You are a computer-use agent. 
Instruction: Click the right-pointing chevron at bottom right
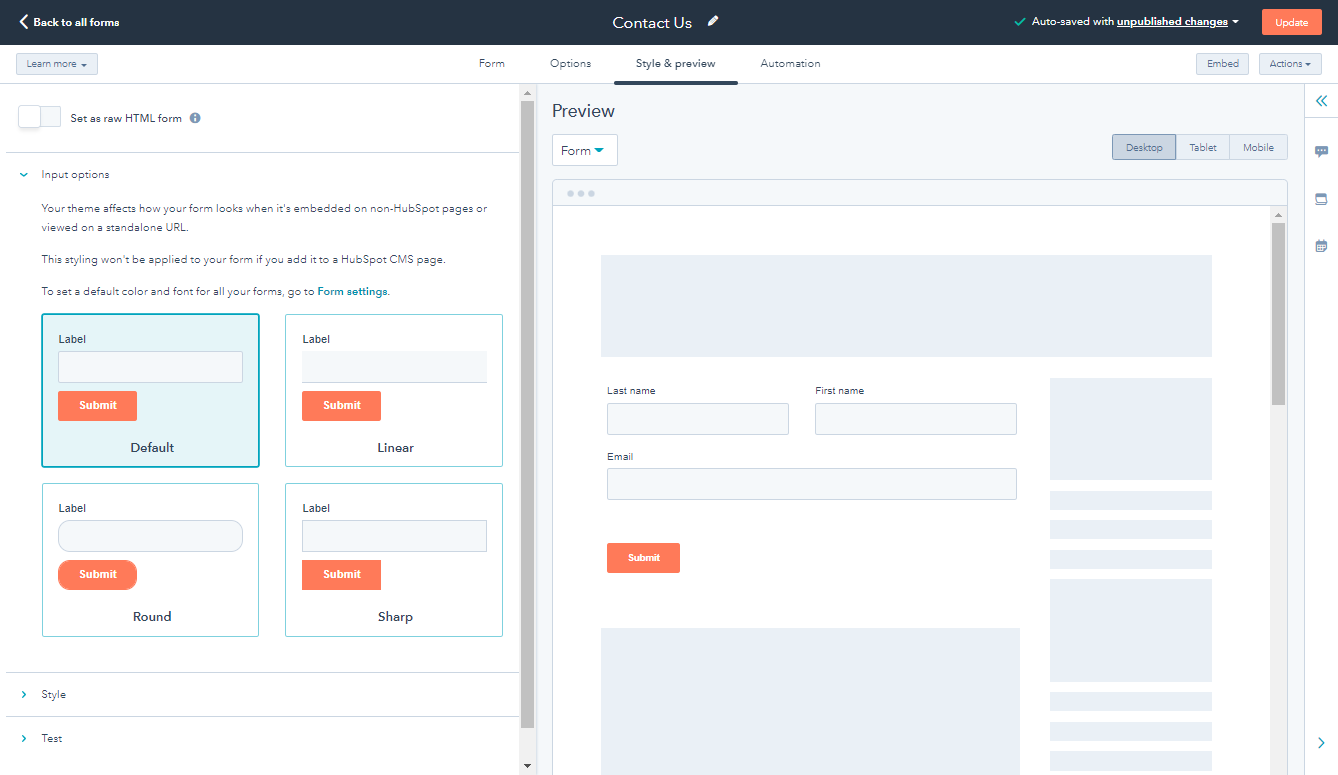pos(1321,743)
